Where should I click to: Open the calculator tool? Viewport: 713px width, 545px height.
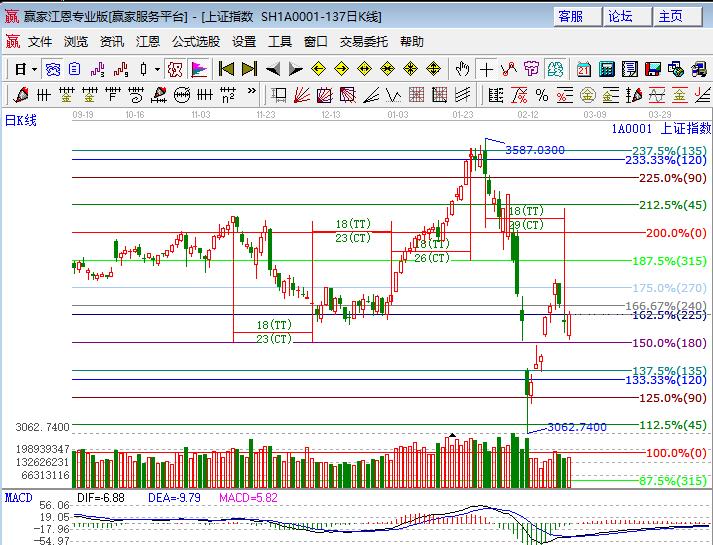[606, 69]
